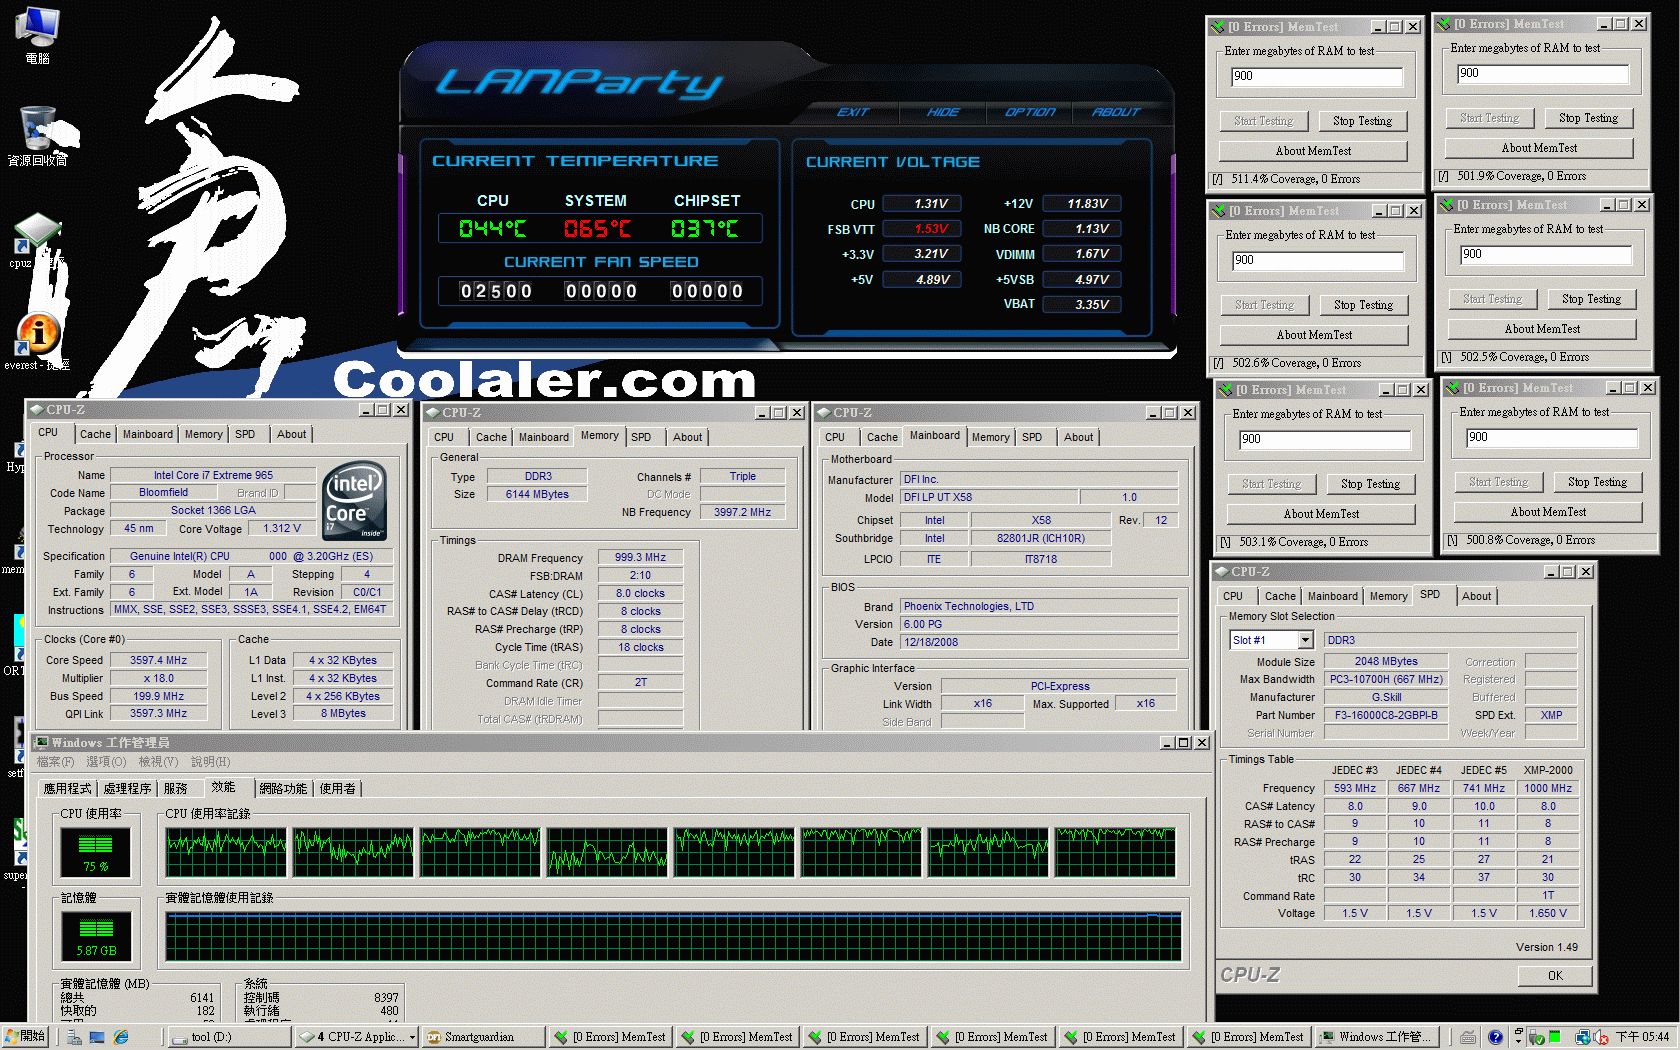Click HIDE in the LANParty monitor
1680x1050 pixels.
943,112
